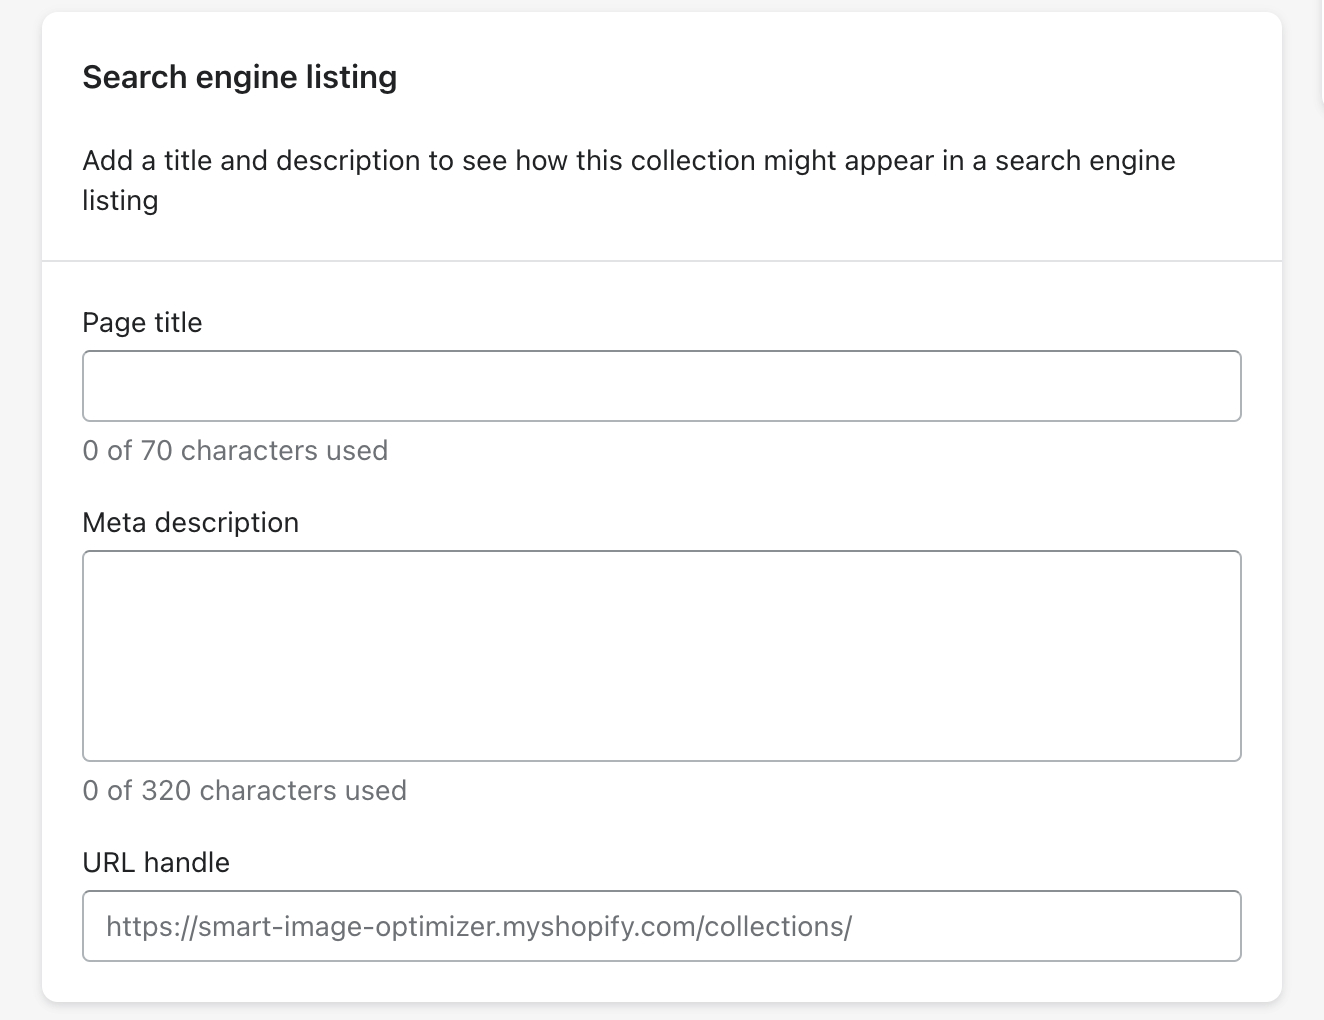Click the divider line below the section description

(x=660, y=258)
